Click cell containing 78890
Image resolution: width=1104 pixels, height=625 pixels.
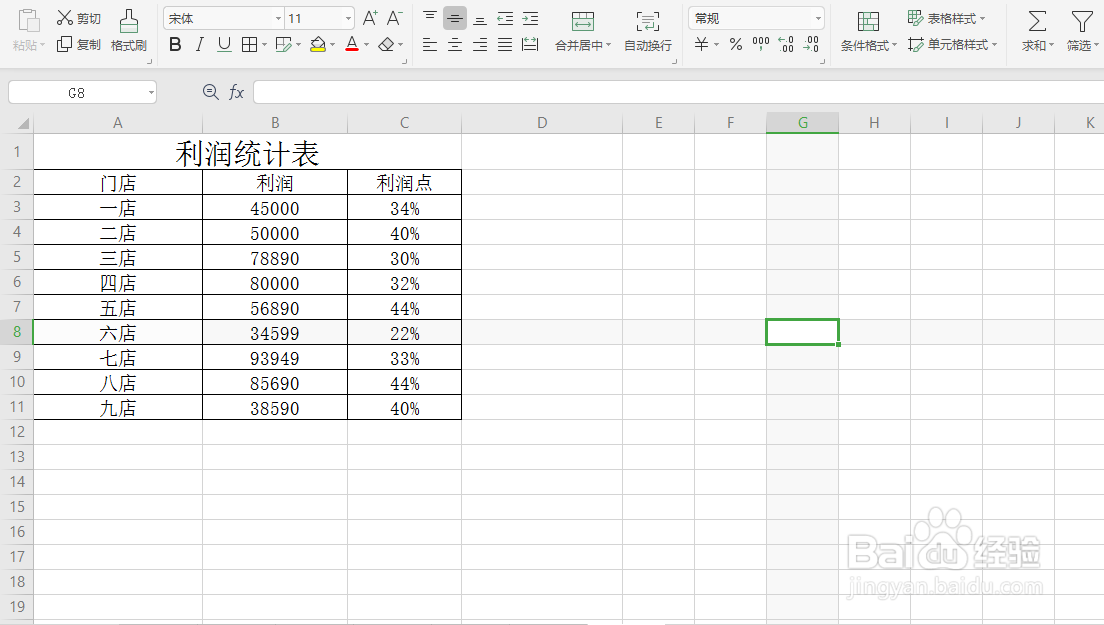[x=275, y=258]
